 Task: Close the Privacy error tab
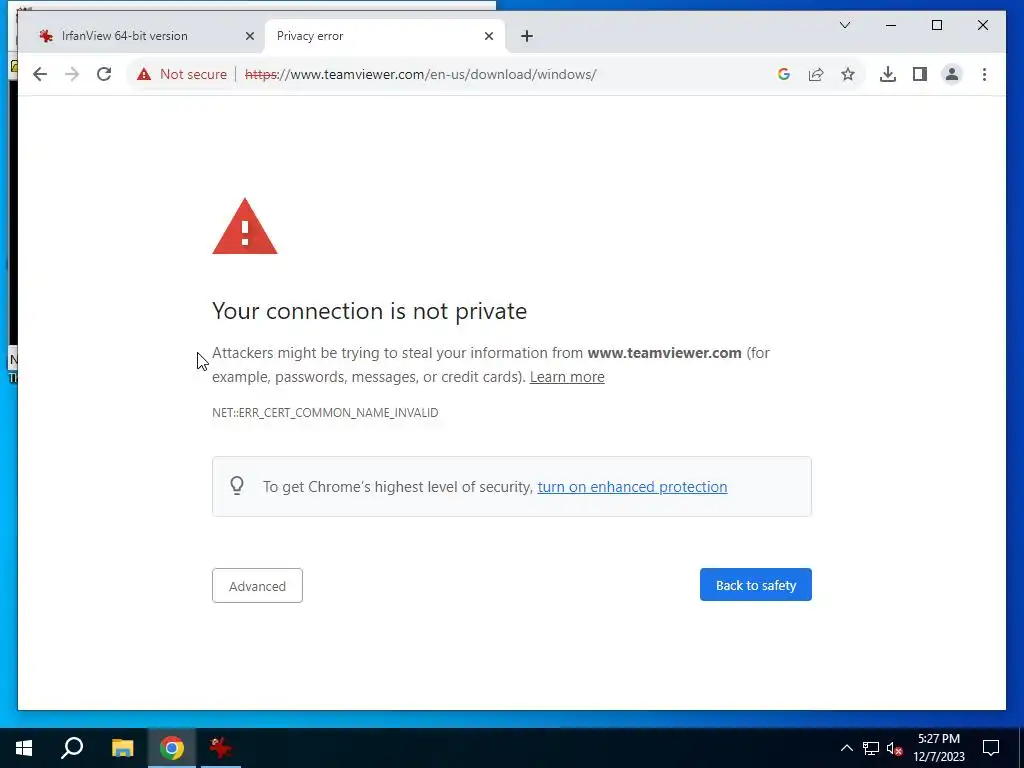click(488, 37)
